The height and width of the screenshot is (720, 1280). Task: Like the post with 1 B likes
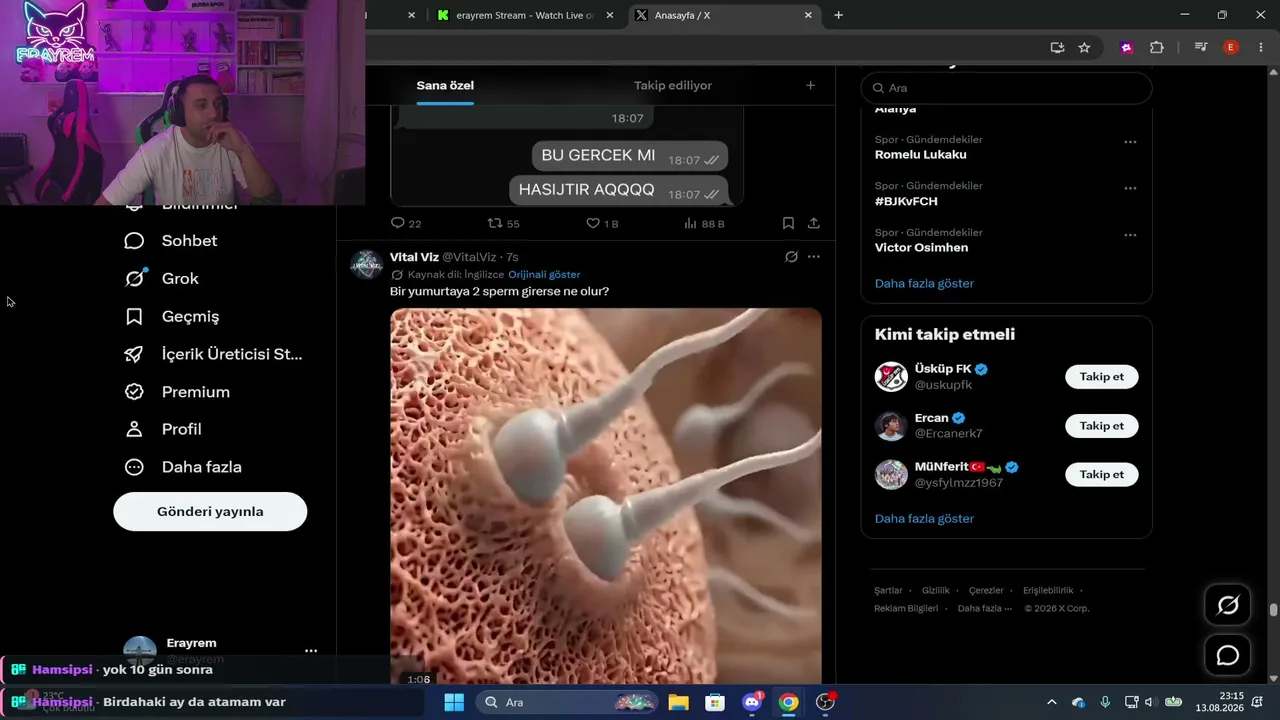coord(602,224)
